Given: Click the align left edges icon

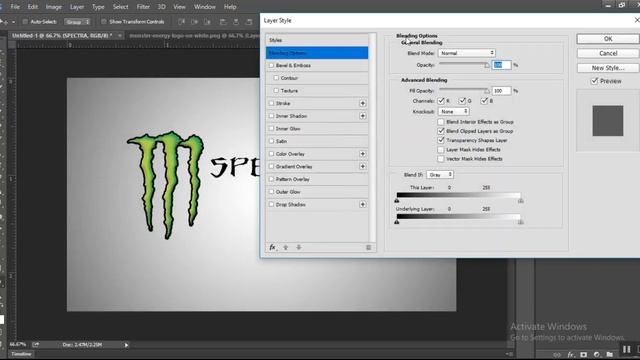Looking at the screenshot, I should [223, 22].
